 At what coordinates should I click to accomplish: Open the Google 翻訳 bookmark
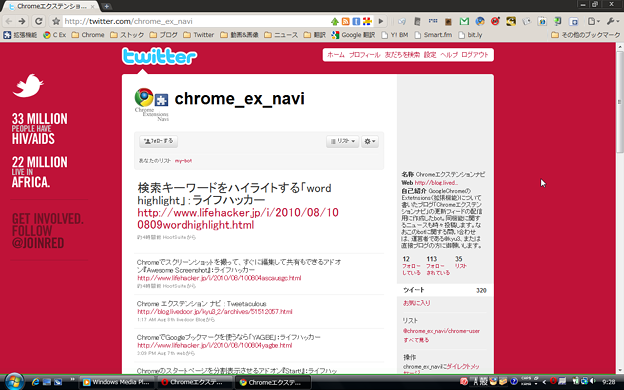pyautogui.click(x=353, y=35)
